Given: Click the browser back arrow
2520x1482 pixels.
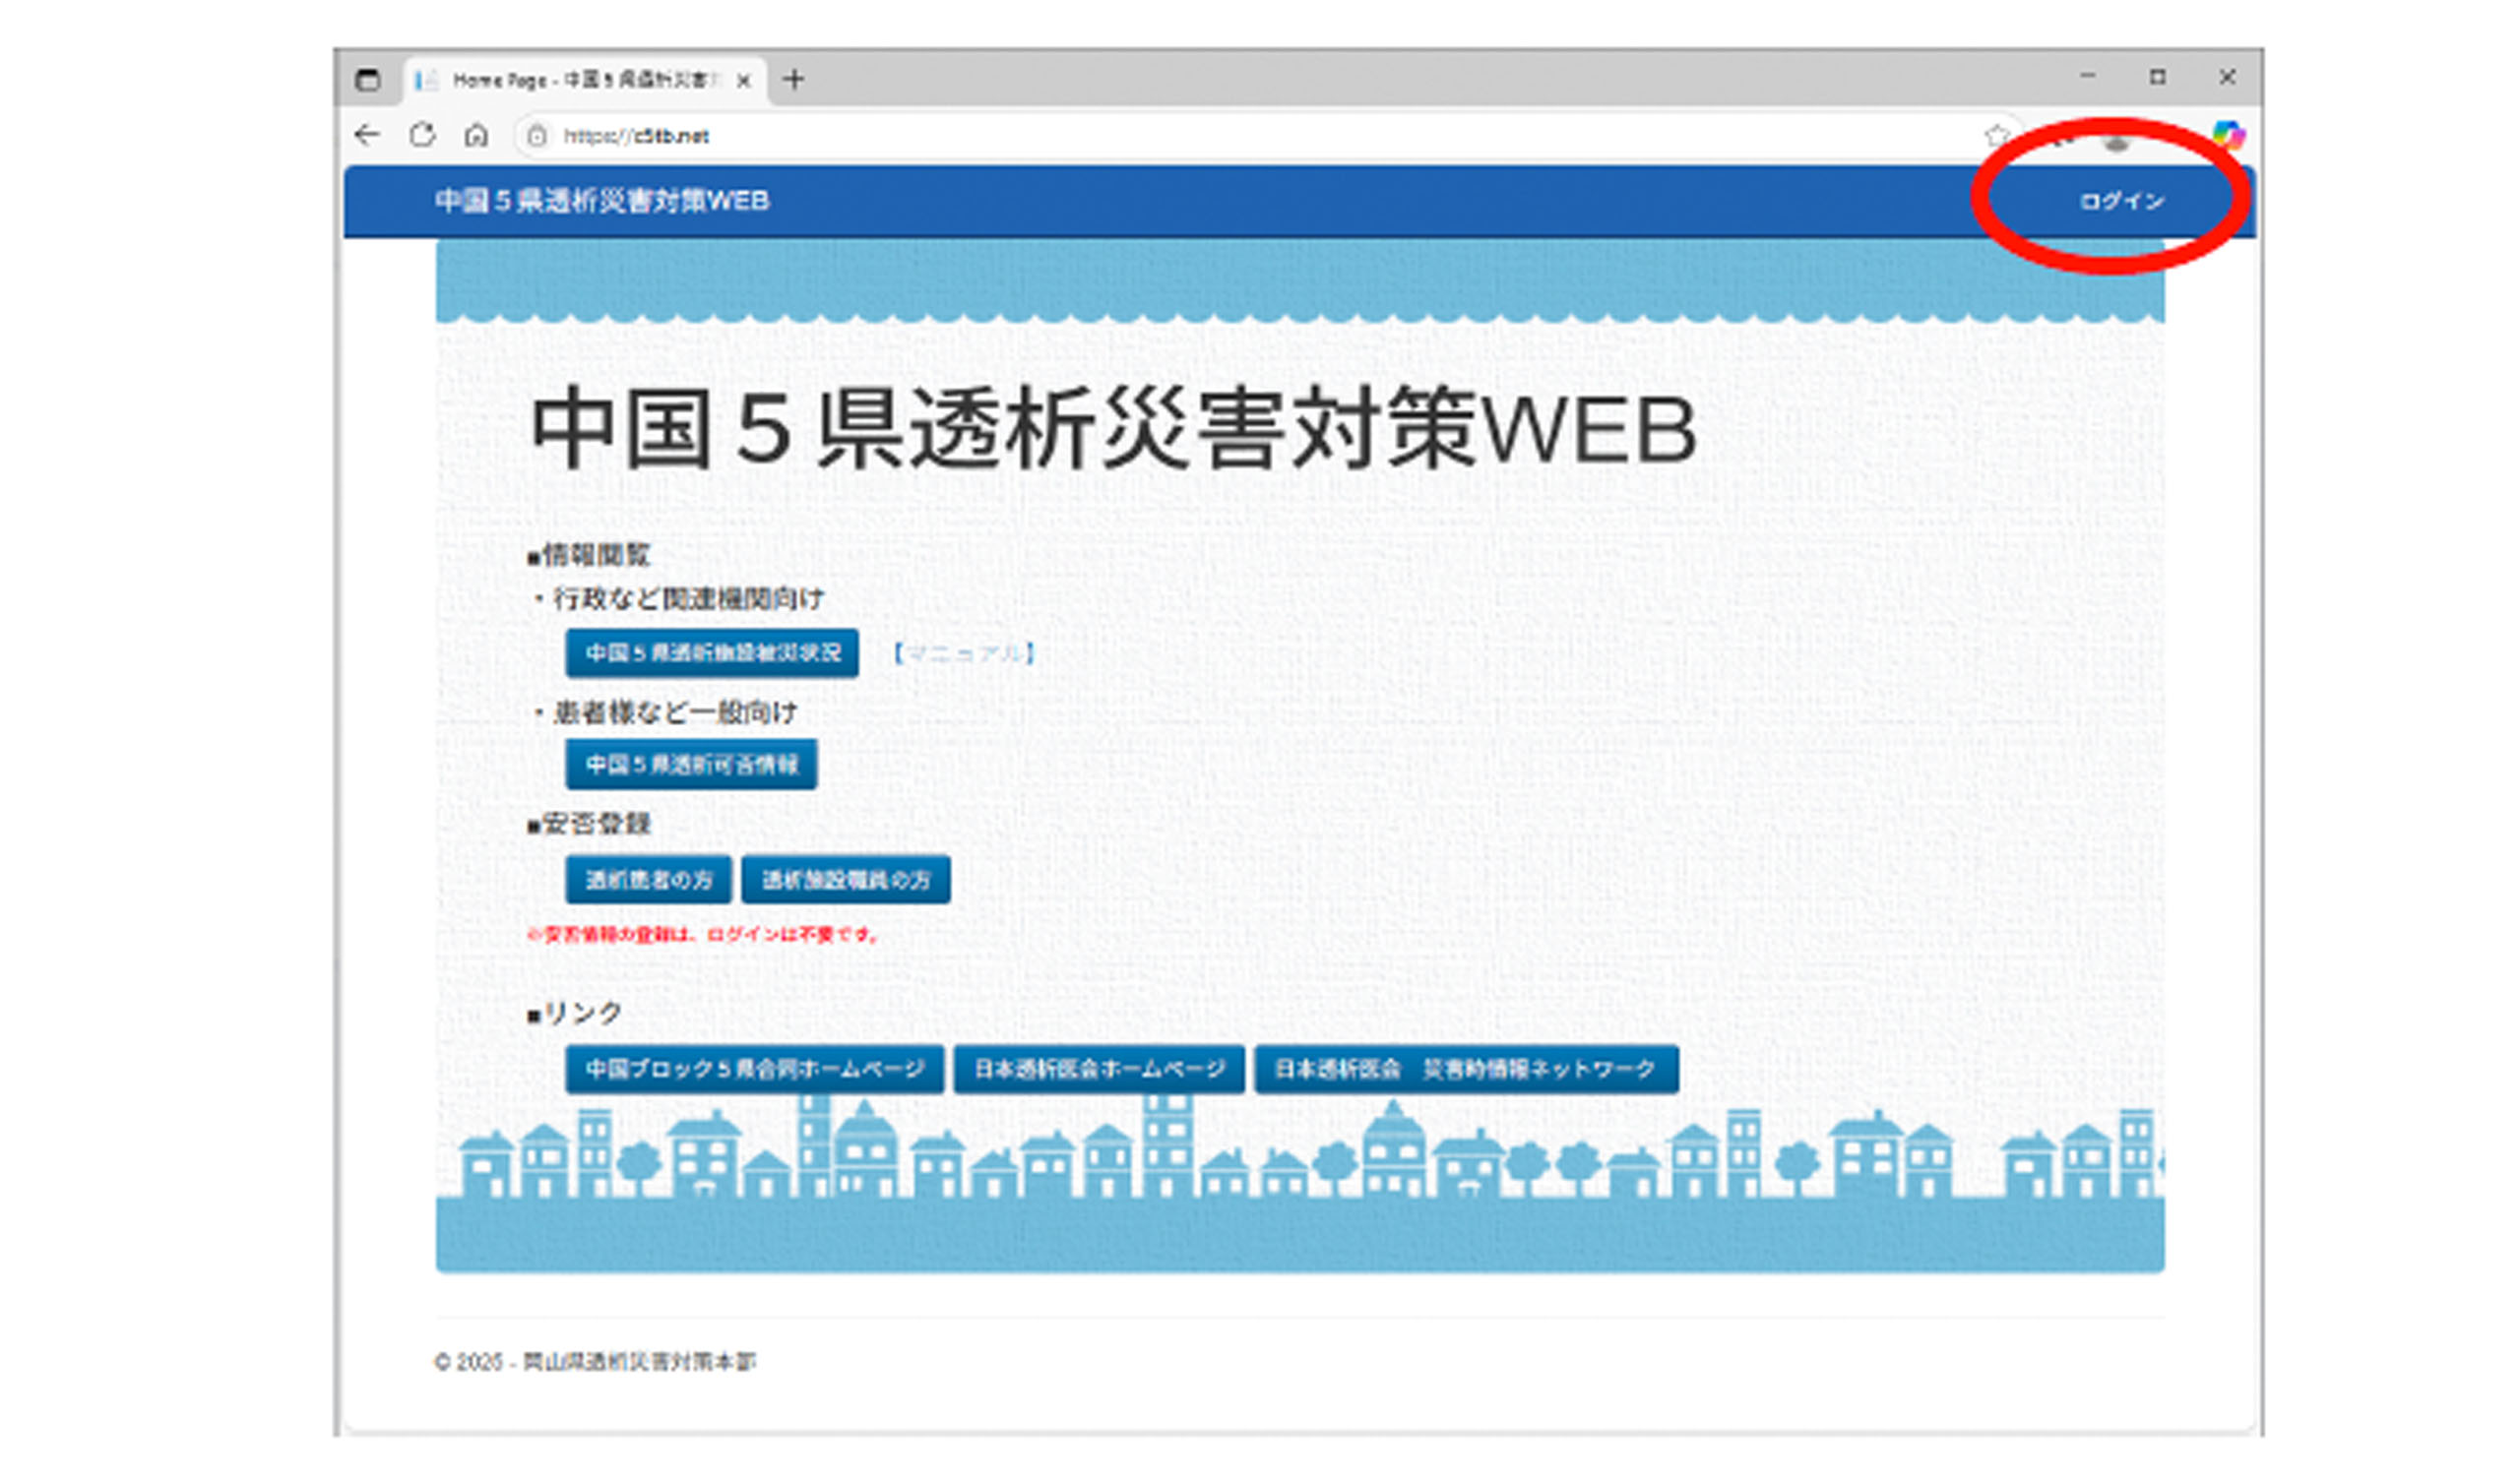Looking at the screenshot, I should 367,135.
